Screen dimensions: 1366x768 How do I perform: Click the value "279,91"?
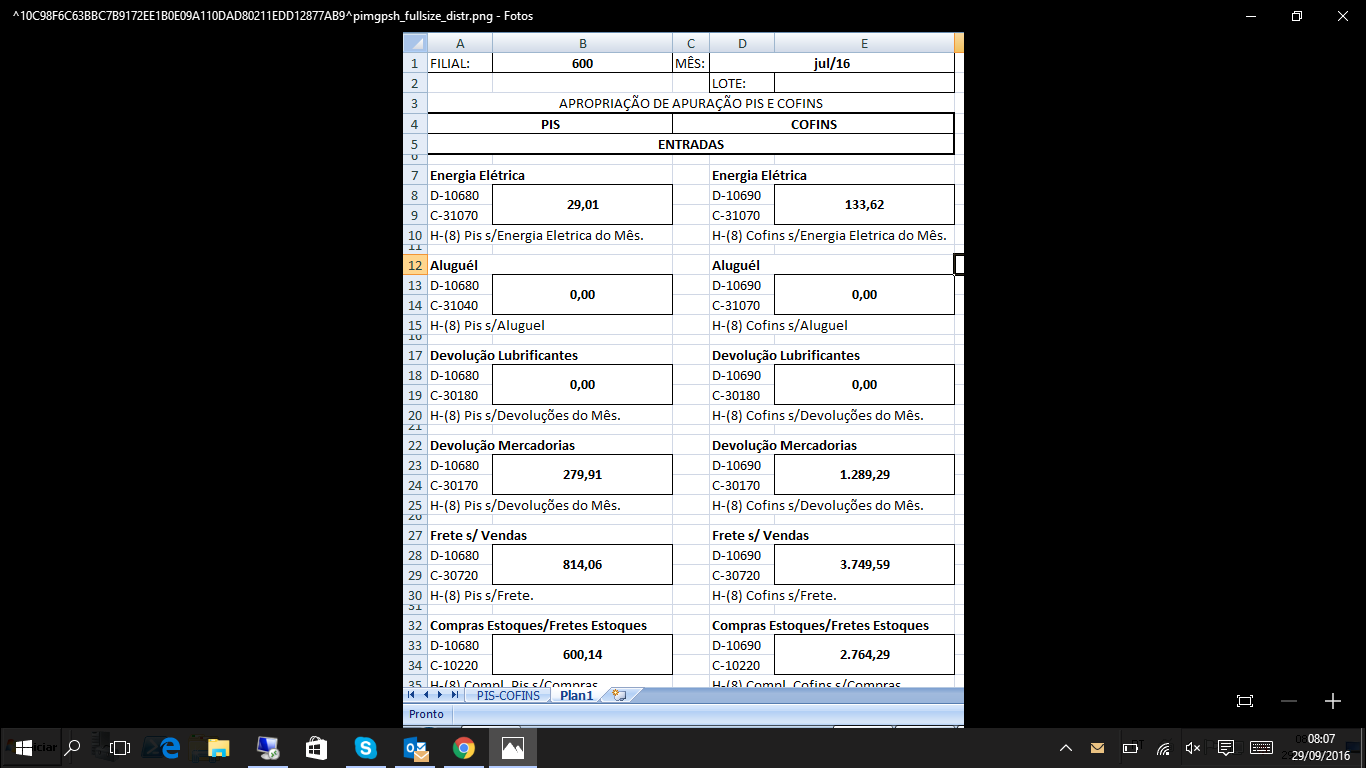click(583, 474)
